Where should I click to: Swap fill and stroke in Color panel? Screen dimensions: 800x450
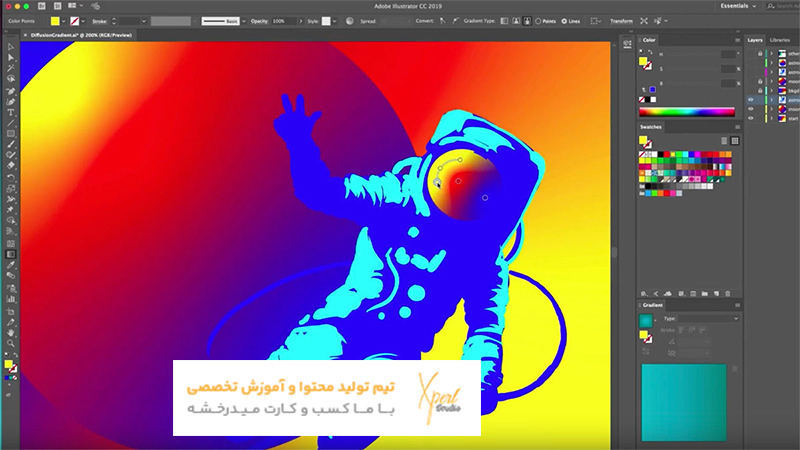[650, 52]
